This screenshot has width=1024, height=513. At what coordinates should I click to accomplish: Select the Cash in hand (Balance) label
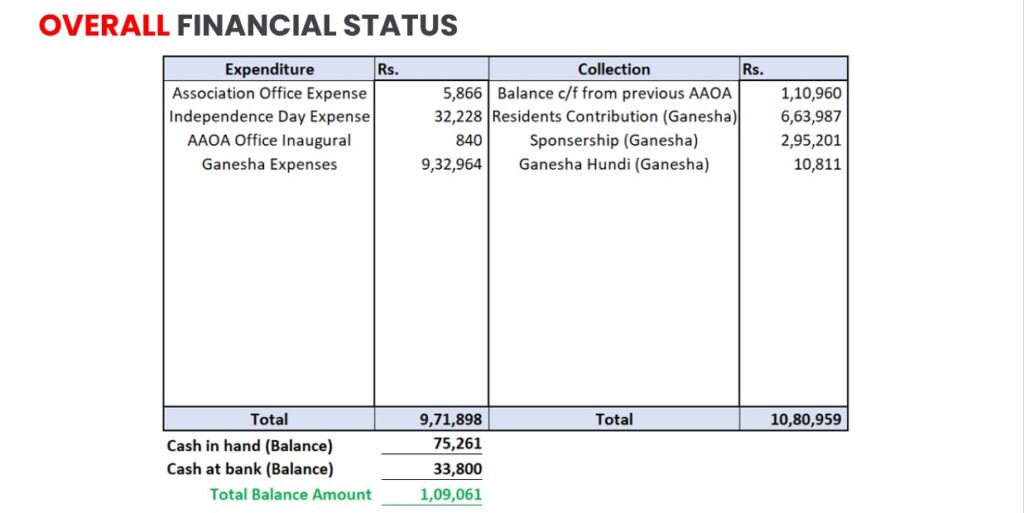tap(249, 445)
